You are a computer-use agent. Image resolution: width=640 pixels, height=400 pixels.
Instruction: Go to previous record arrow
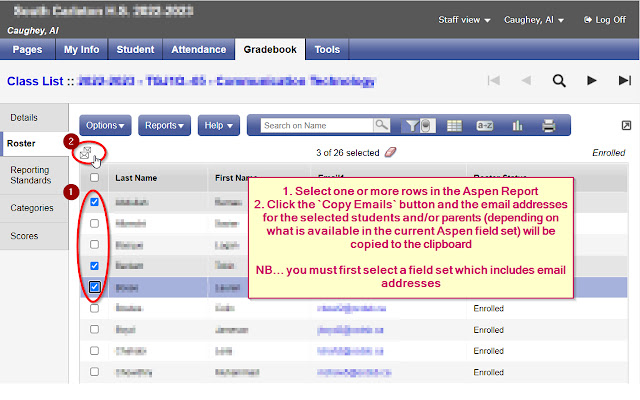point(526,80)
